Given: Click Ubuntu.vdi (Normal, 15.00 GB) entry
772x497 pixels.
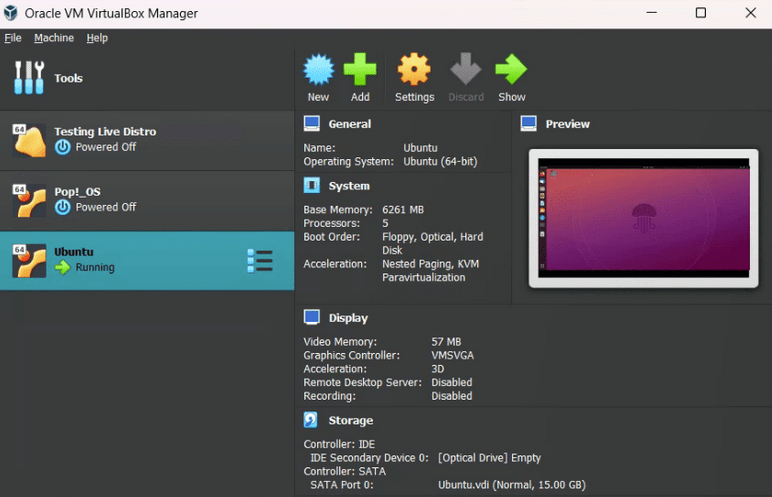Looking at the screenshot, I should point(512,485).
